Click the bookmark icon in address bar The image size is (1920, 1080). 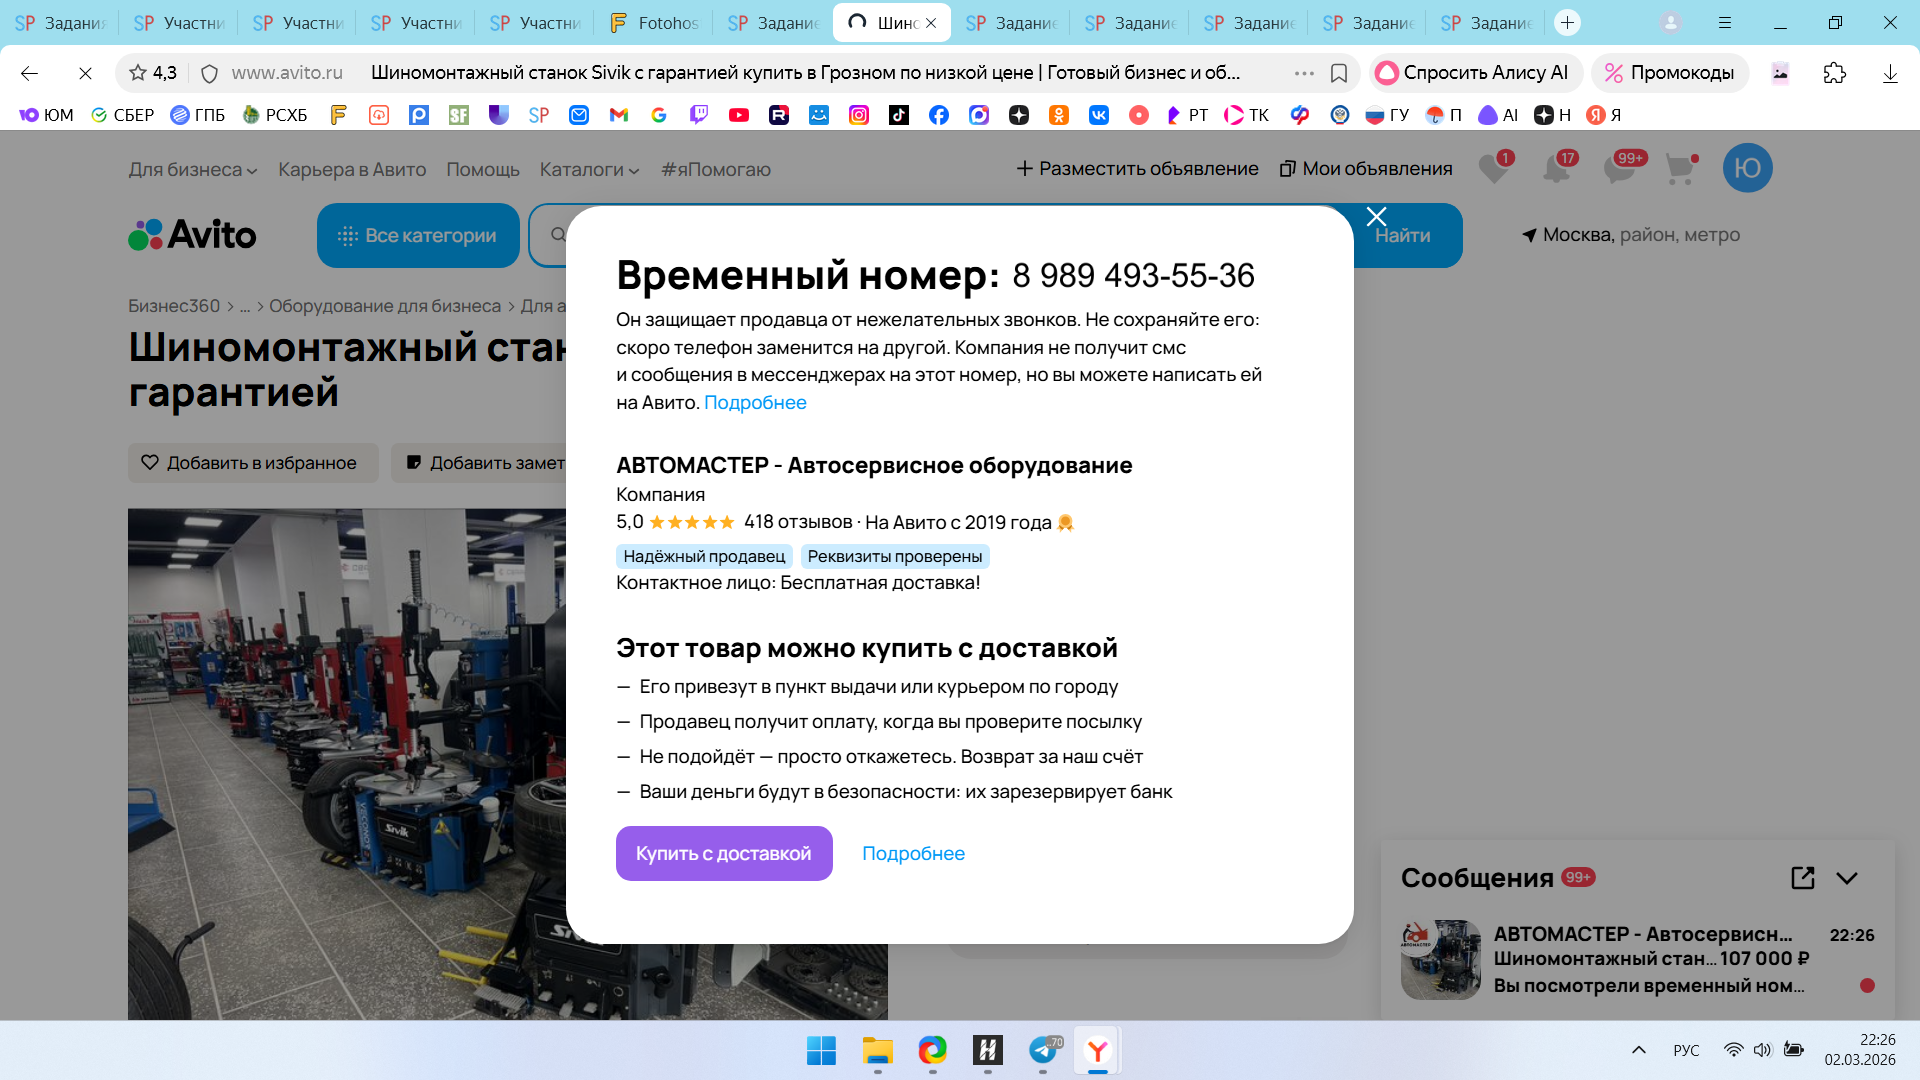(x=1339, y=73)
